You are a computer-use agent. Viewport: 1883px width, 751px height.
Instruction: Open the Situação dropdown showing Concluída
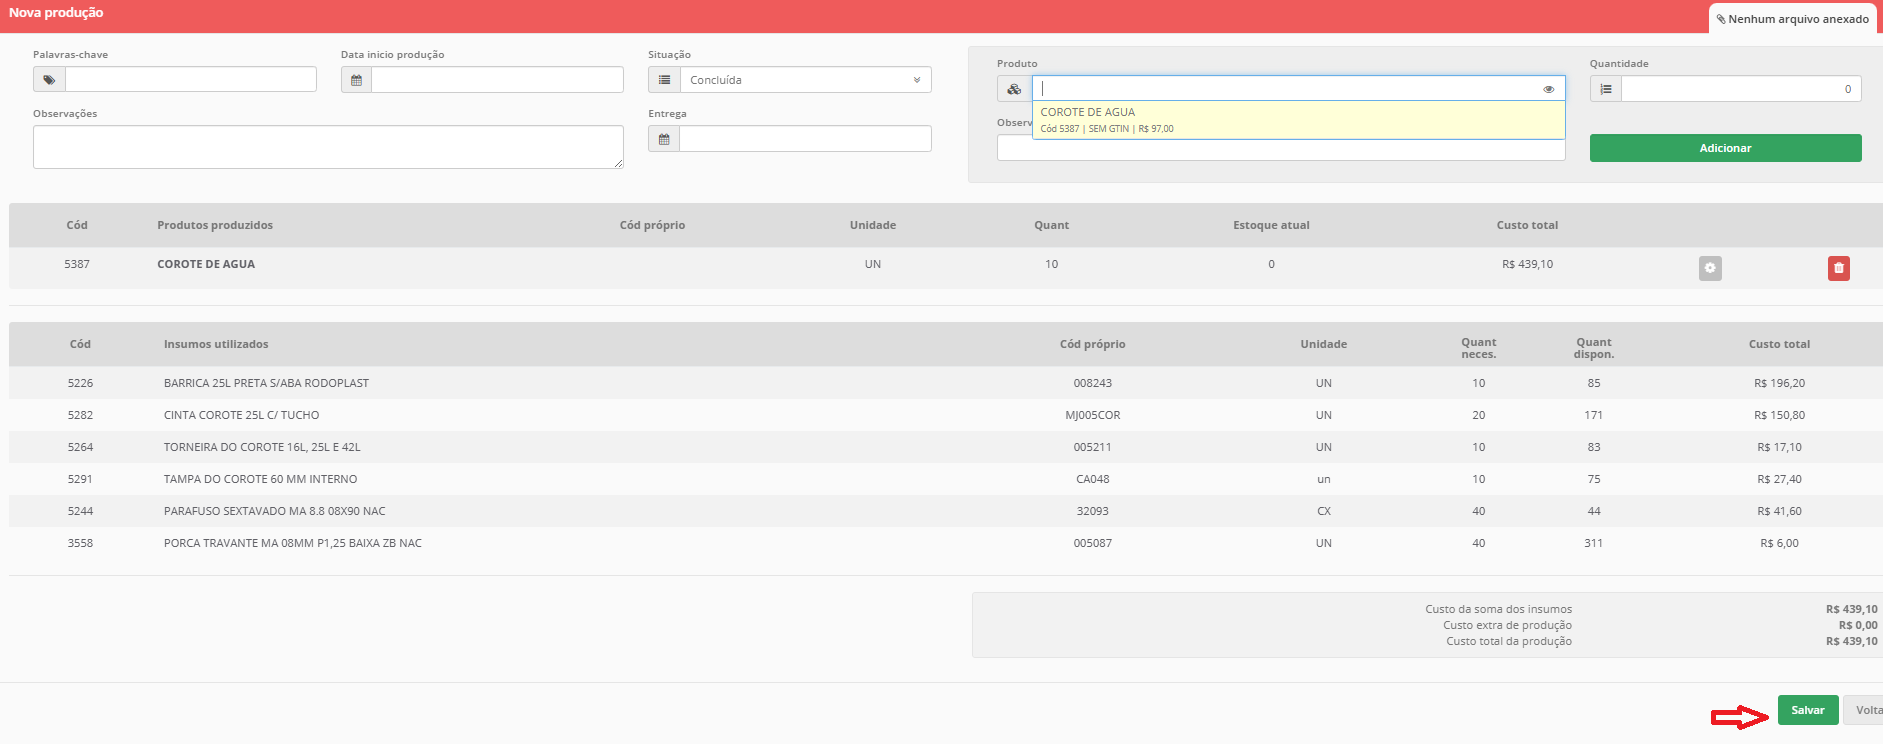click(805, 80)
